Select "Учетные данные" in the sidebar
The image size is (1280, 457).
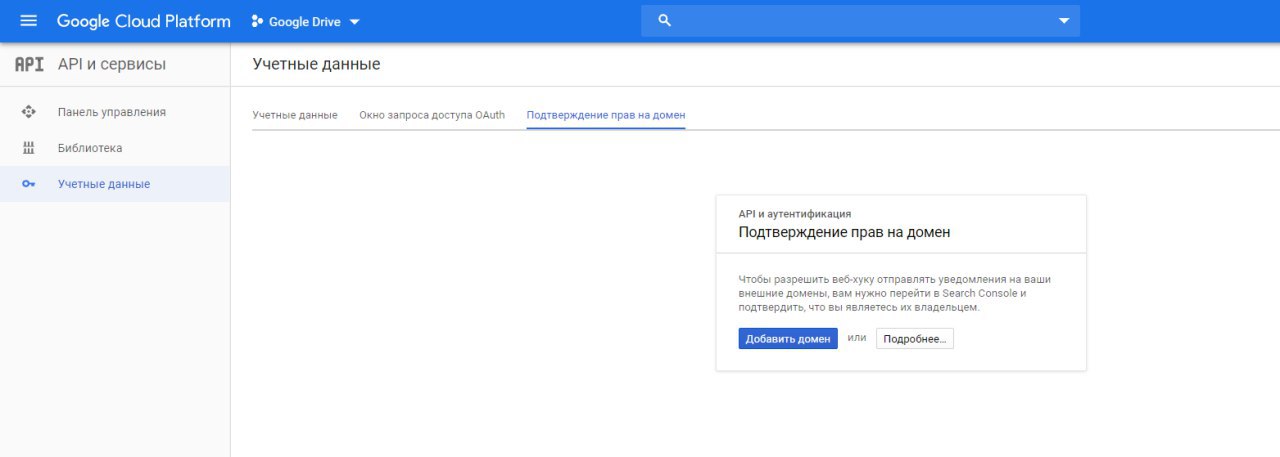pyautogui.click(x=115, y=184)
